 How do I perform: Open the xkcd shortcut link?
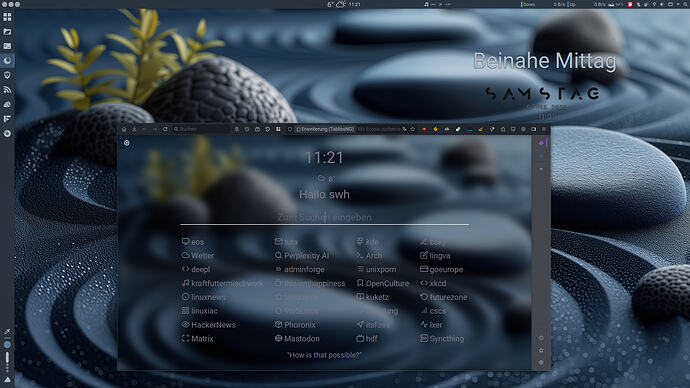coord(433,283)
